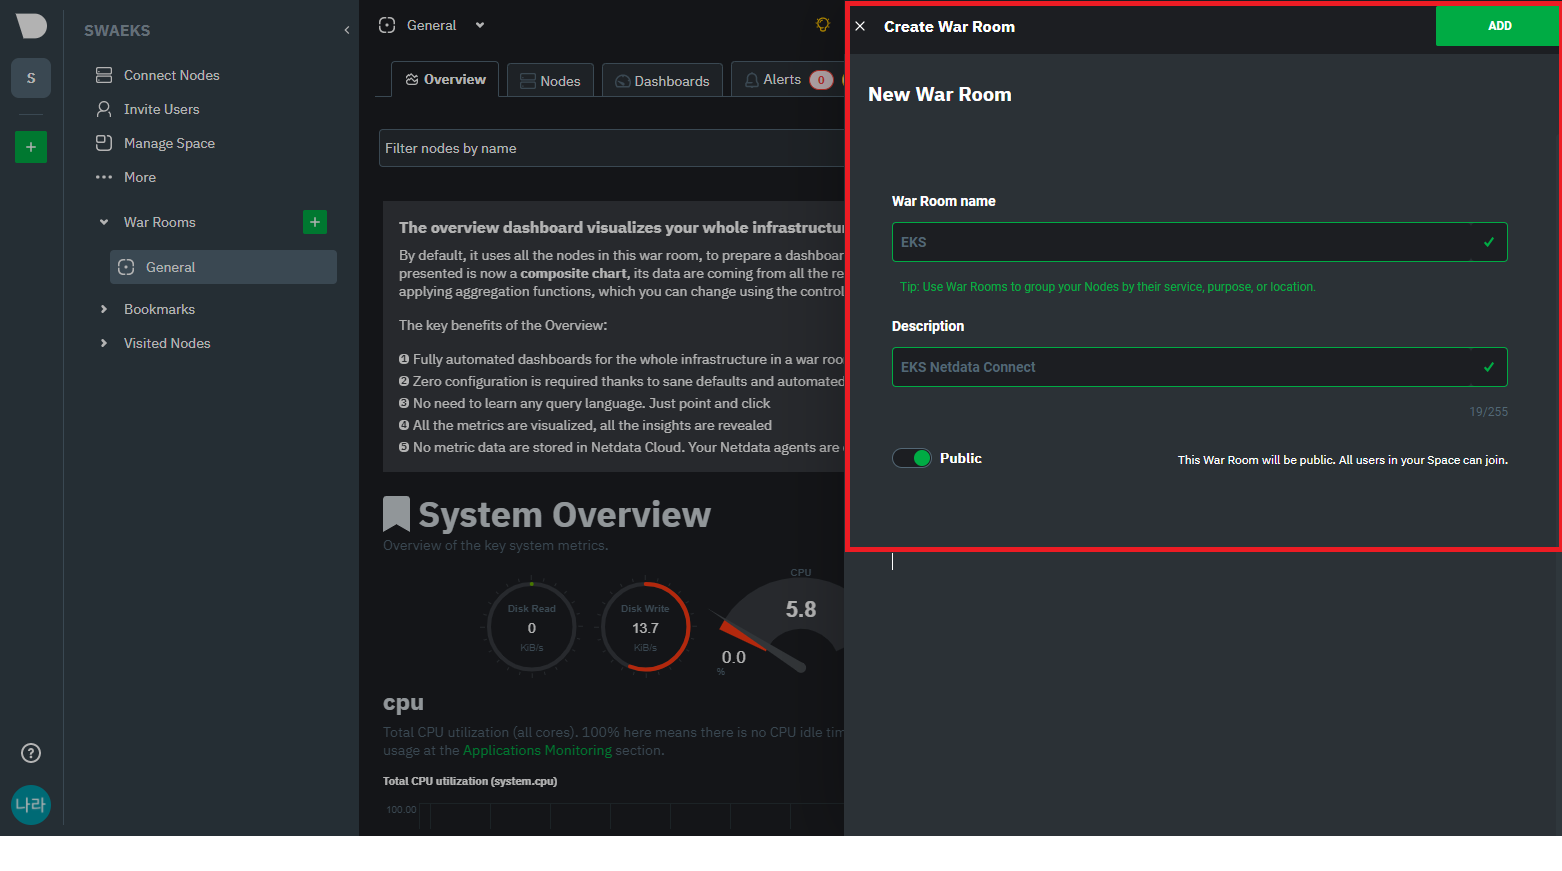Collapse the War Rooms section
The height and width of the screenshot is (871, 1562).
(x=104, y=222)
